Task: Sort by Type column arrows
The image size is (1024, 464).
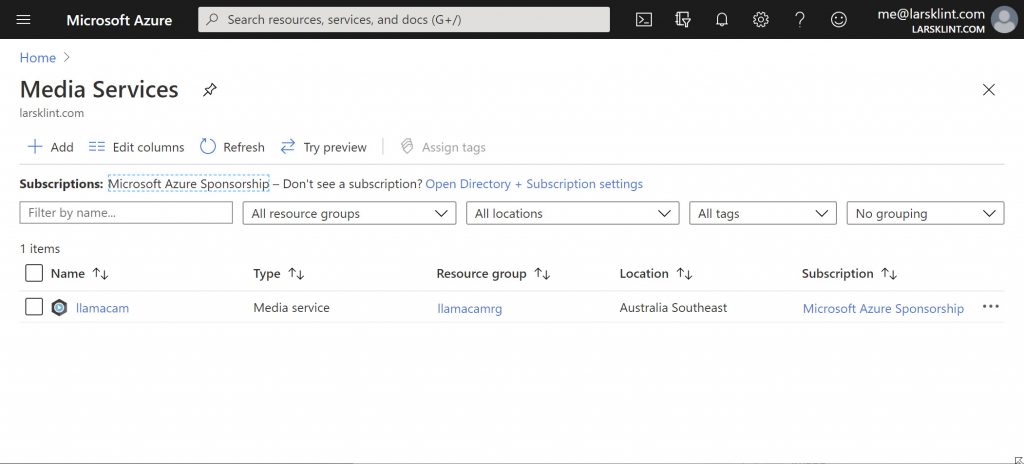Action: click(296, 274)
